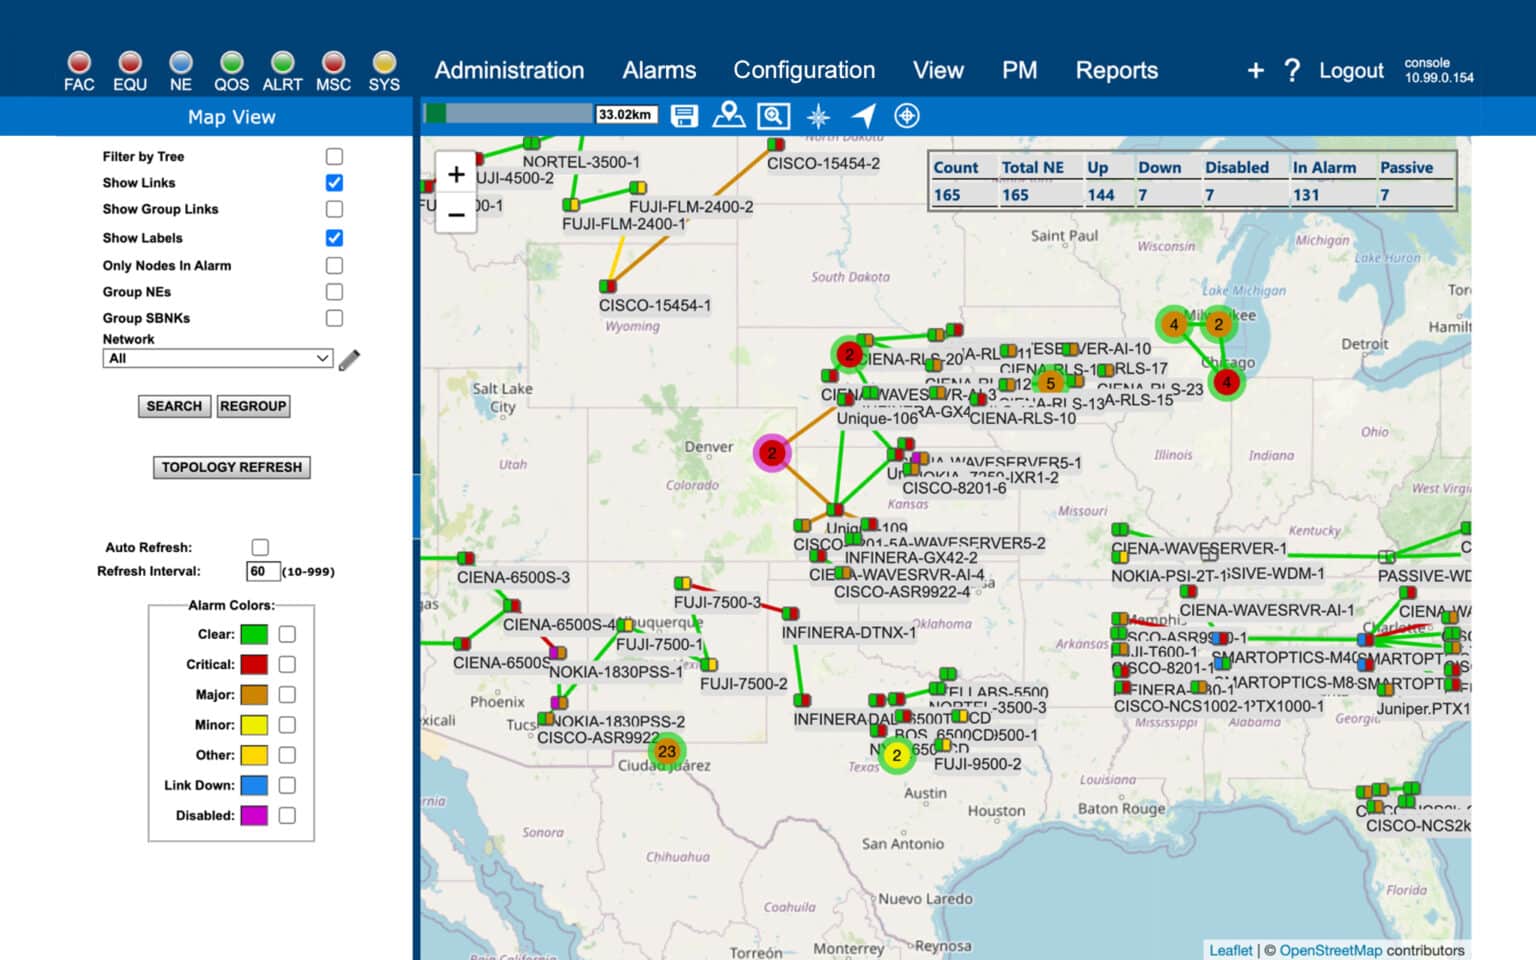Uncheck the Show Links checkbox
The height and width of the screenshot is (960, 1536).
point(334,183)
